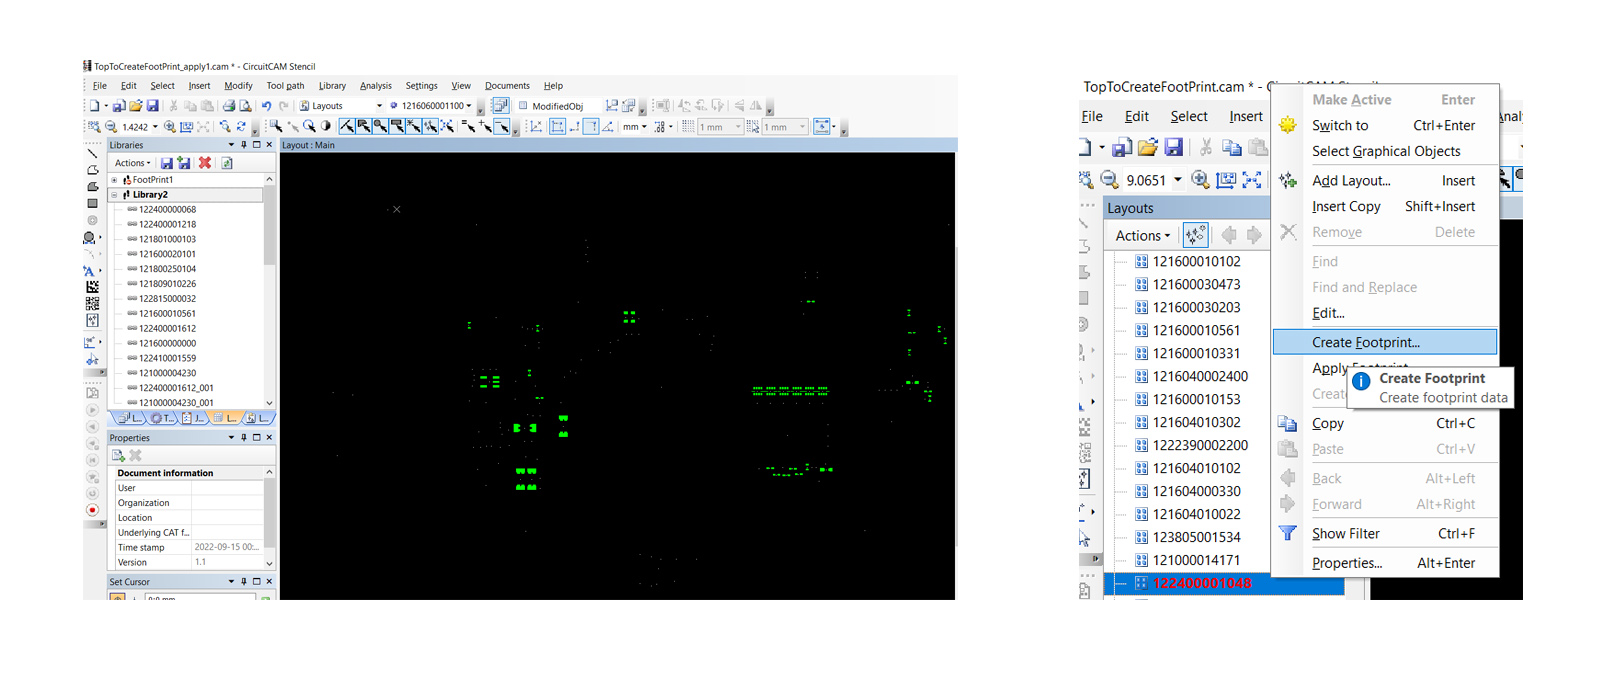Pin the Libraries panel with the pushpin
Screen dimensions: 1622x682
(x=244, y=145)
